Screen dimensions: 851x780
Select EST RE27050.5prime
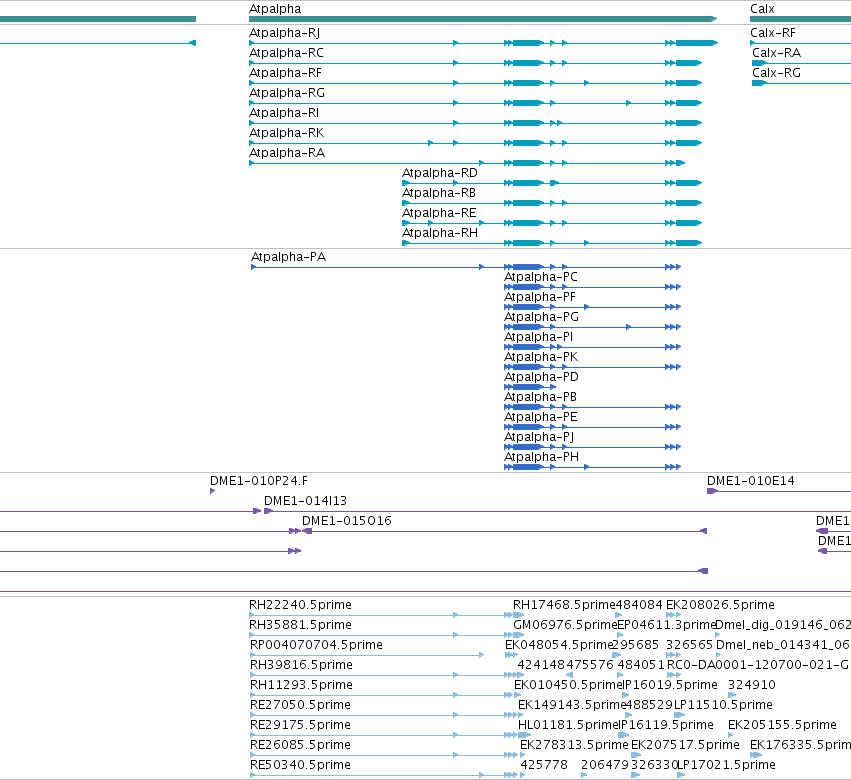300,706
